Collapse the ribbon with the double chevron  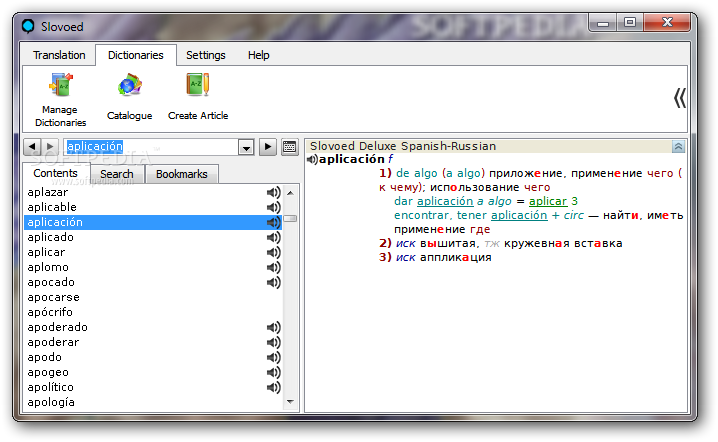(x=680, y=98)
